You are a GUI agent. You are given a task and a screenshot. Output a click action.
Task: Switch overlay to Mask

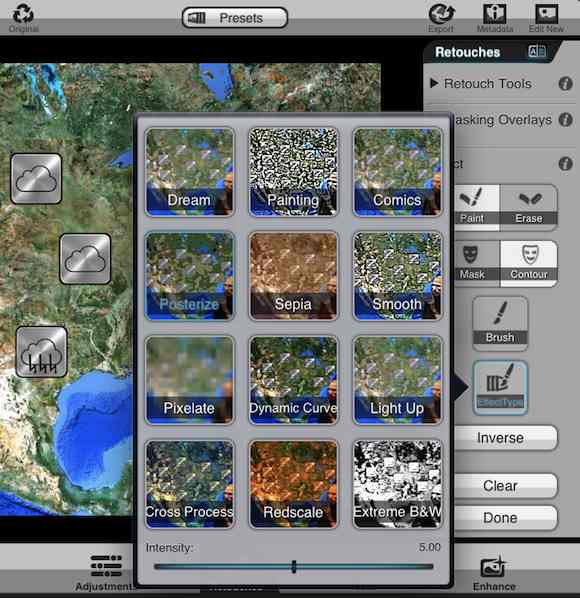(x=476, y=264)
